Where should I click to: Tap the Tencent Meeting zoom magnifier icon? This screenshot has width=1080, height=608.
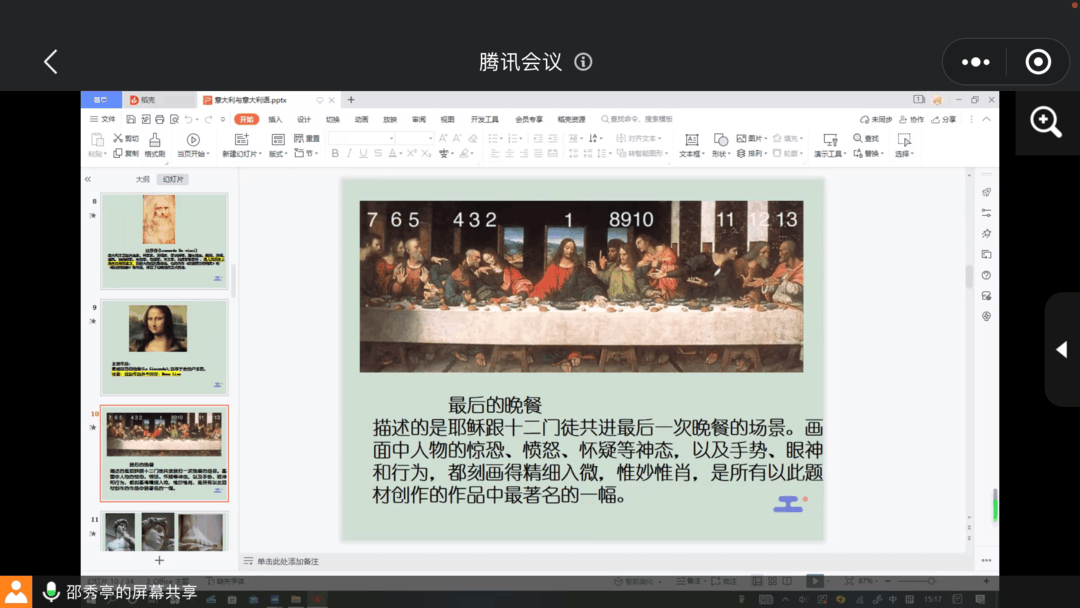tap(1046, 122)
